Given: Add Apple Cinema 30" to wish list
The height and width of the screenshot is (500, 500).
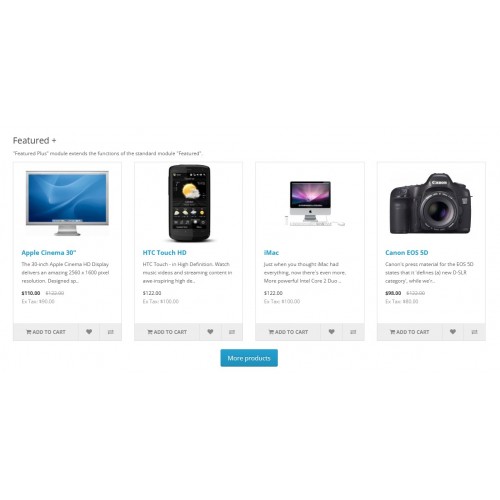Looking at the screenshot, I should (89, 332).
